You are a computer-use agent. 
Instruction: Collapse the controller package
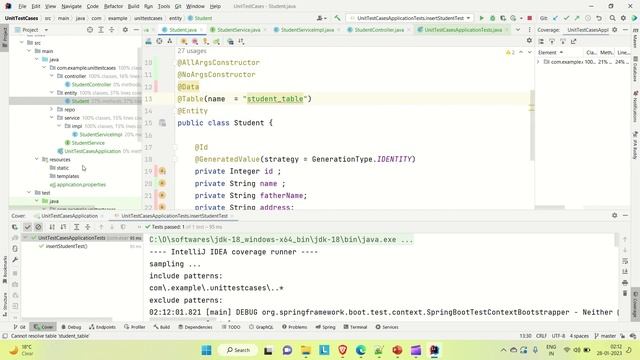point(52,76)
